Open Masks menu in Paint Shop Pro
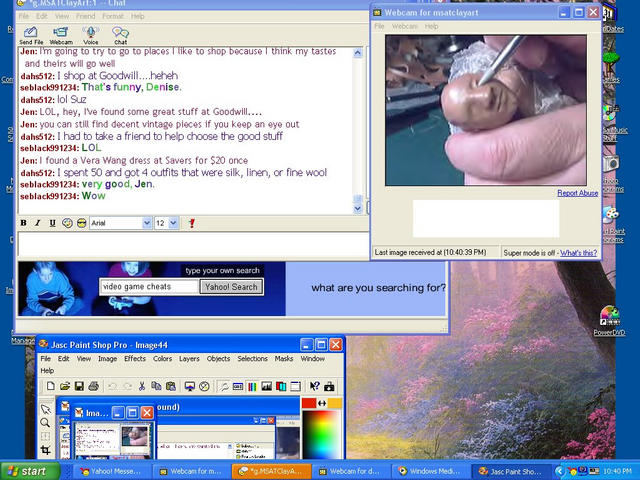 point(284,358)
